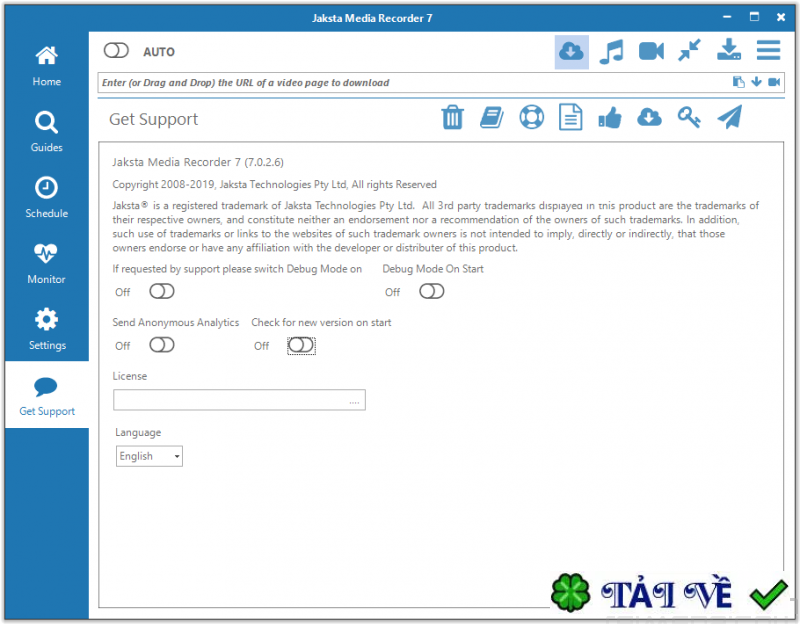800x624 pixels.
Task: Click the paper plane send icon
Action: (730, 117)
